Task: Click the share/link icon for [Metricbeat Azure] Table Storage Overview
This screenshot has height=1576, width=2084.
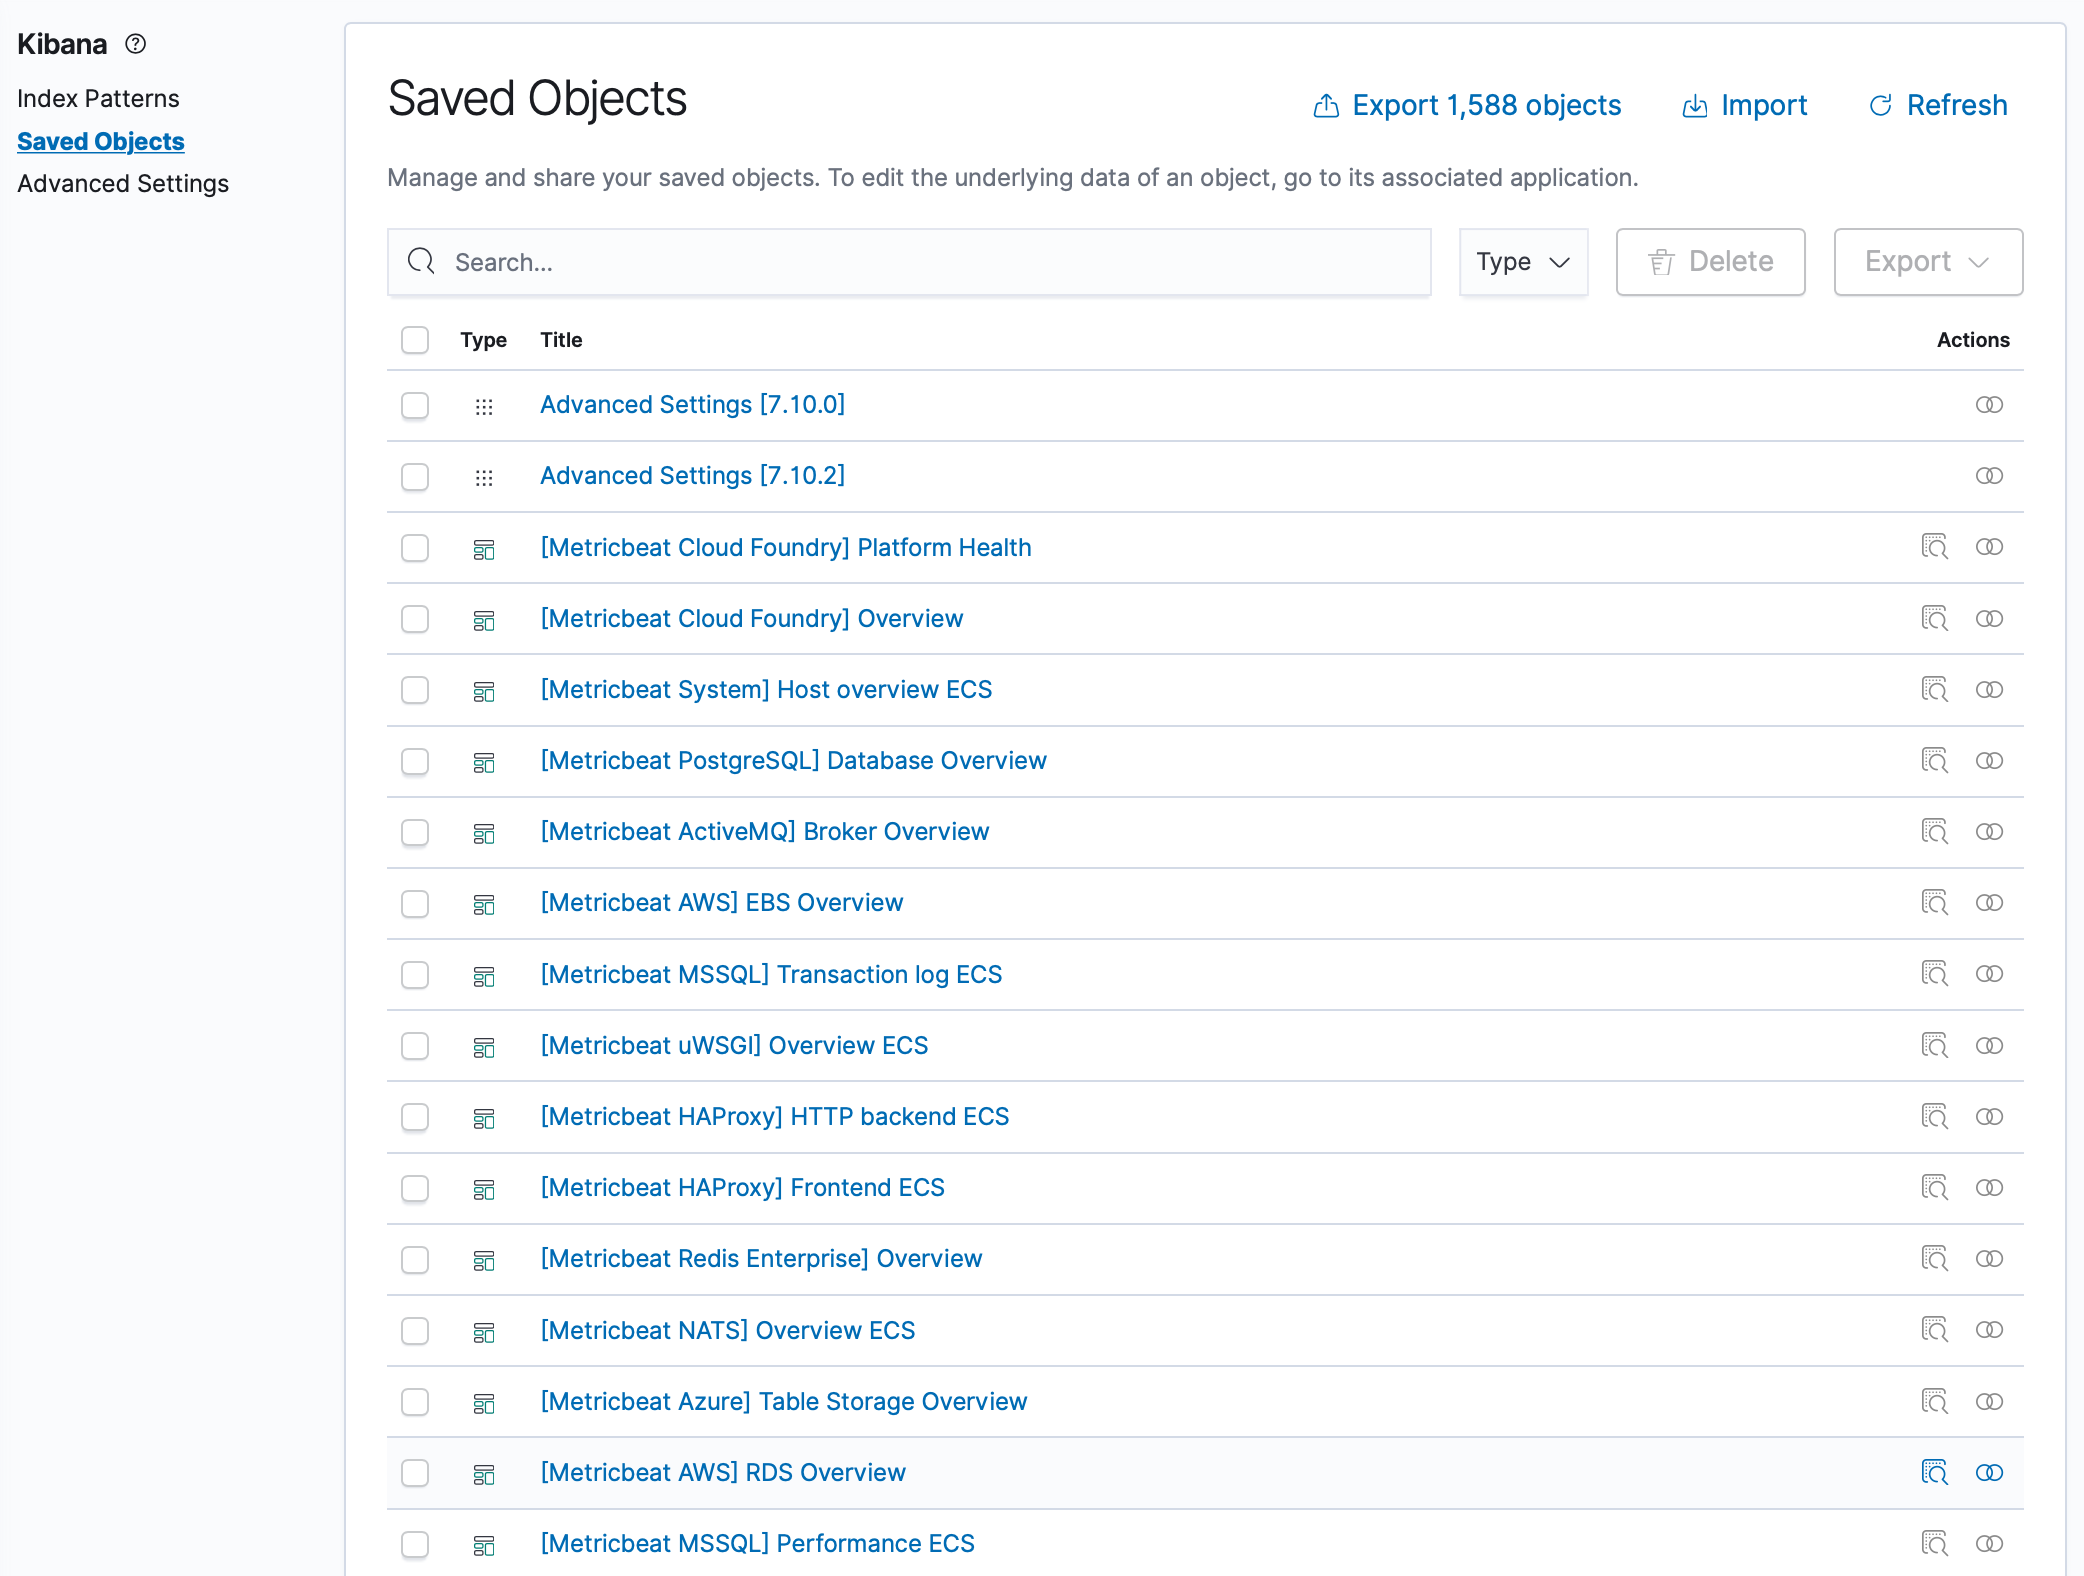Action: (1988, 1401)
